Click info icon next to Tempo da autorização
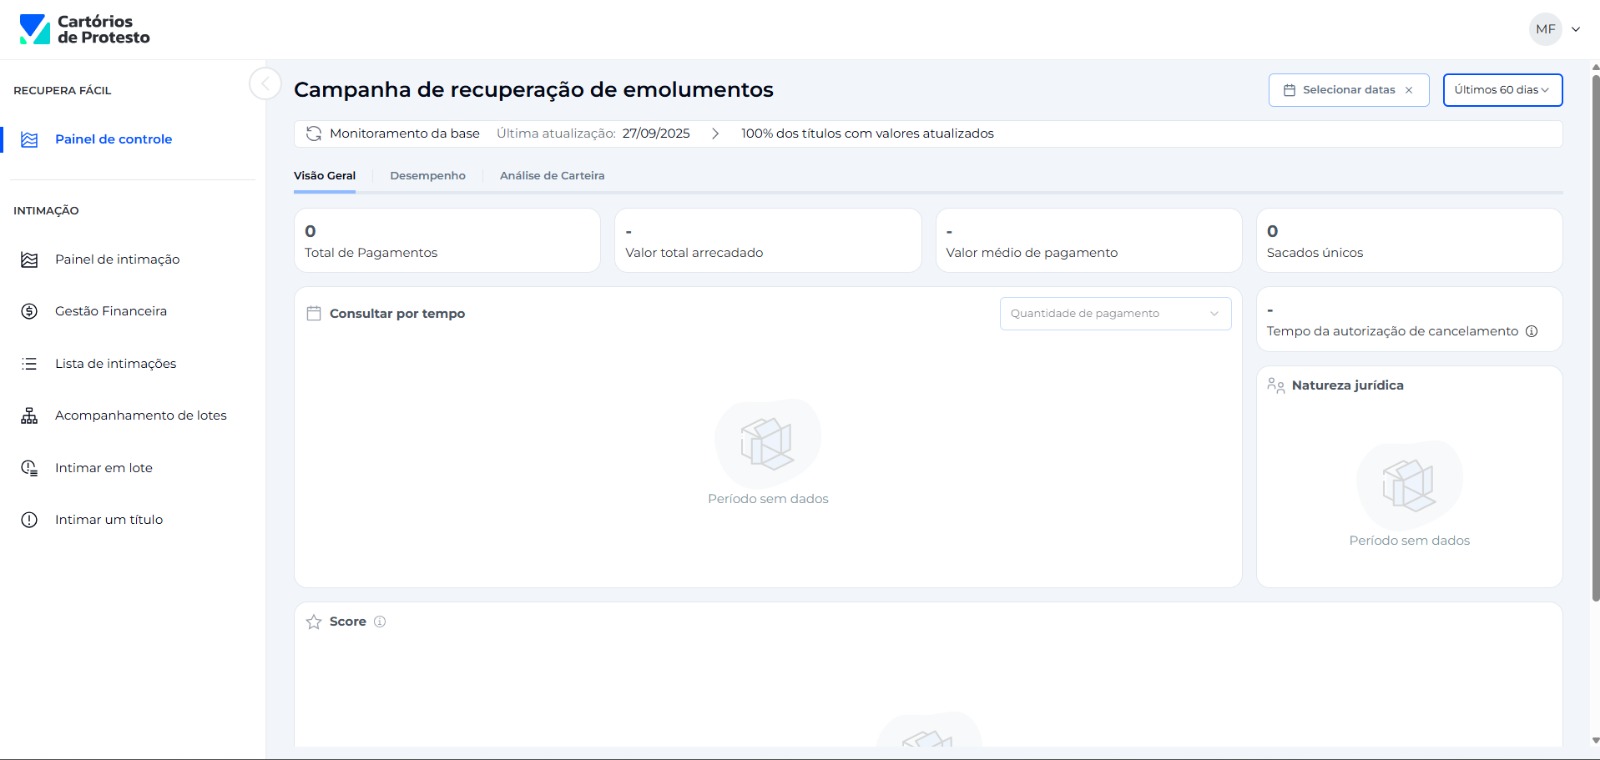Screen dimensions: 1600x760 point(1531,332)
